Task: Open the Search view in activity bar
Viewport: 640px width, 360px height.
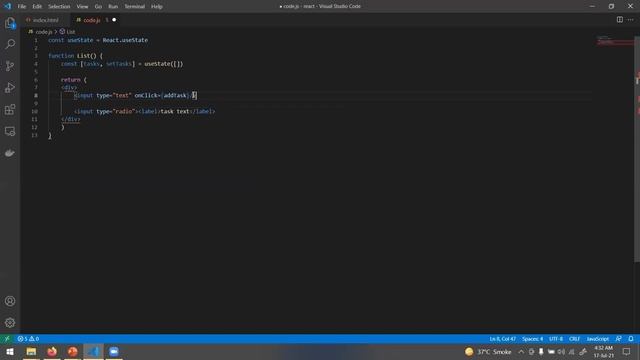Action: click(x=10, y=44)
